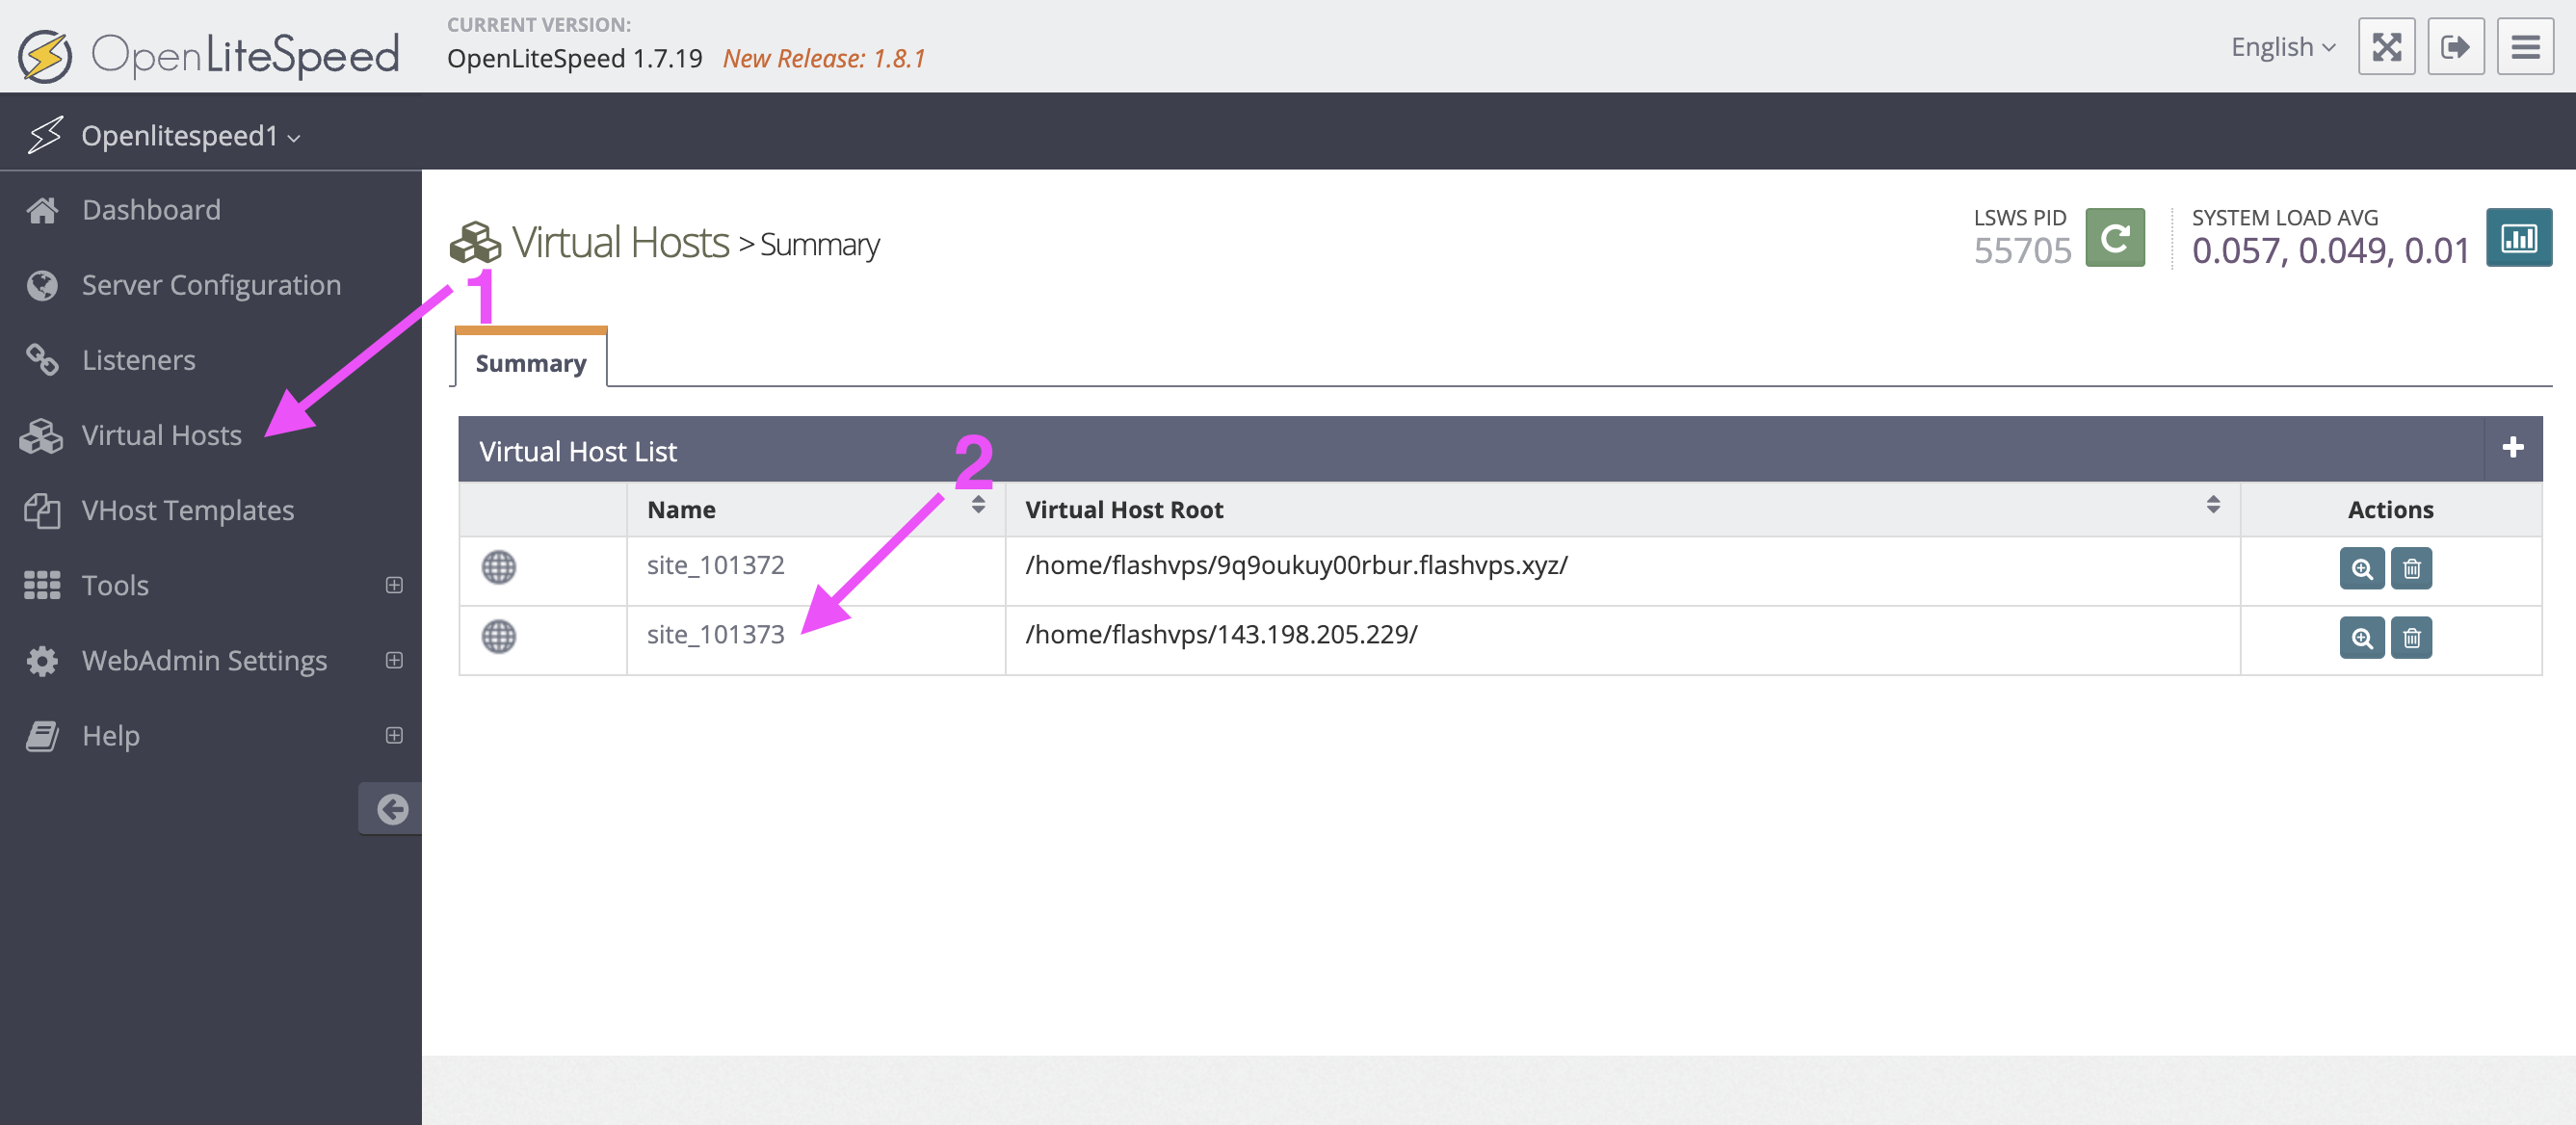Sort the list by Name column
This screenshot has width=2576, height=1125.
[977, 506]
